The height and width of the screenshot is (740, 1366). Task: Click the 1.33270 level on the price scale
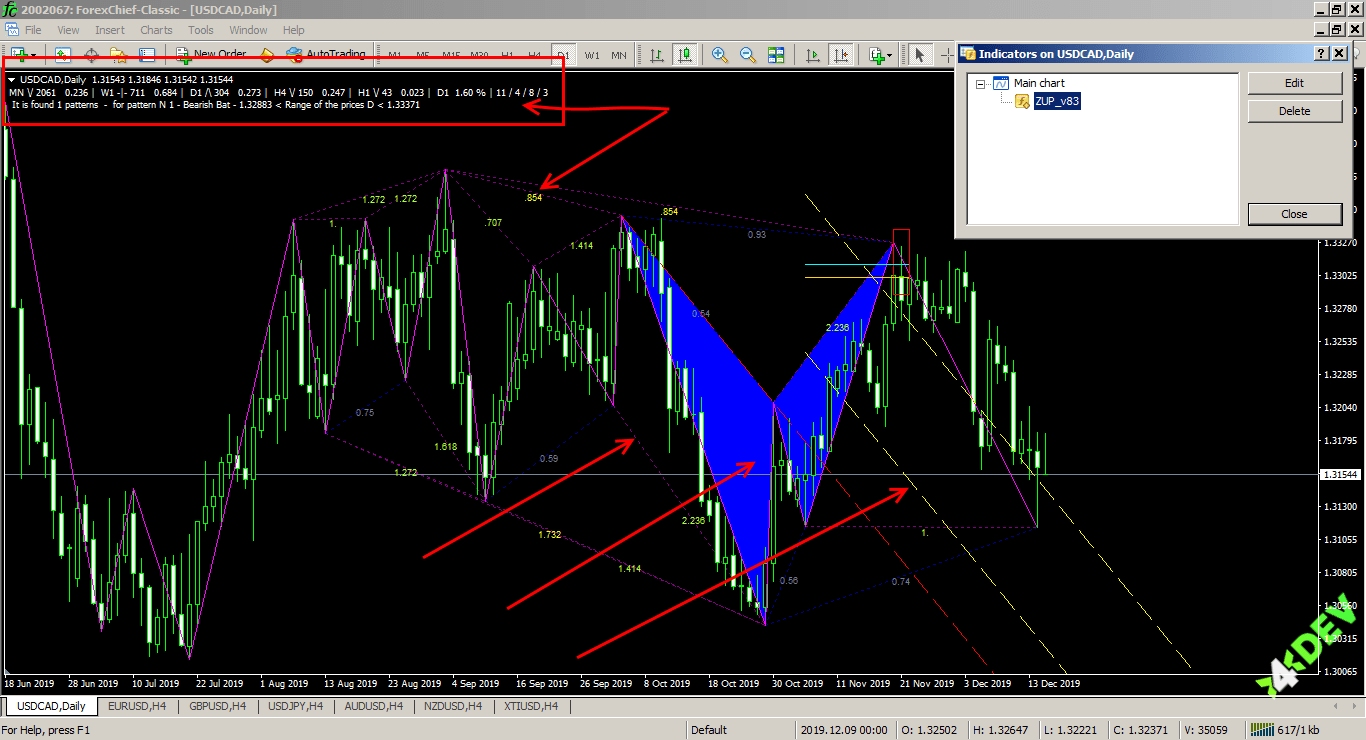point(1340,243)
